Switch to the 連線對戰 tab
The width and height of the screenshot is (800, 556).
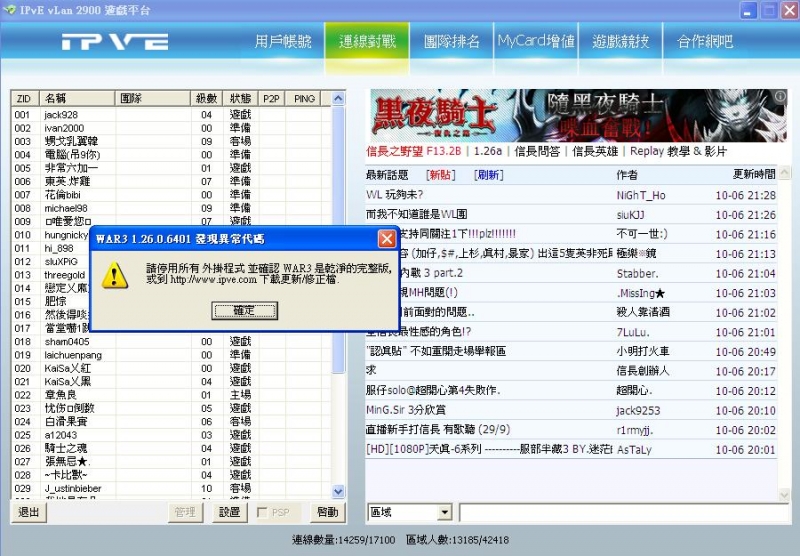pos(367,41)
